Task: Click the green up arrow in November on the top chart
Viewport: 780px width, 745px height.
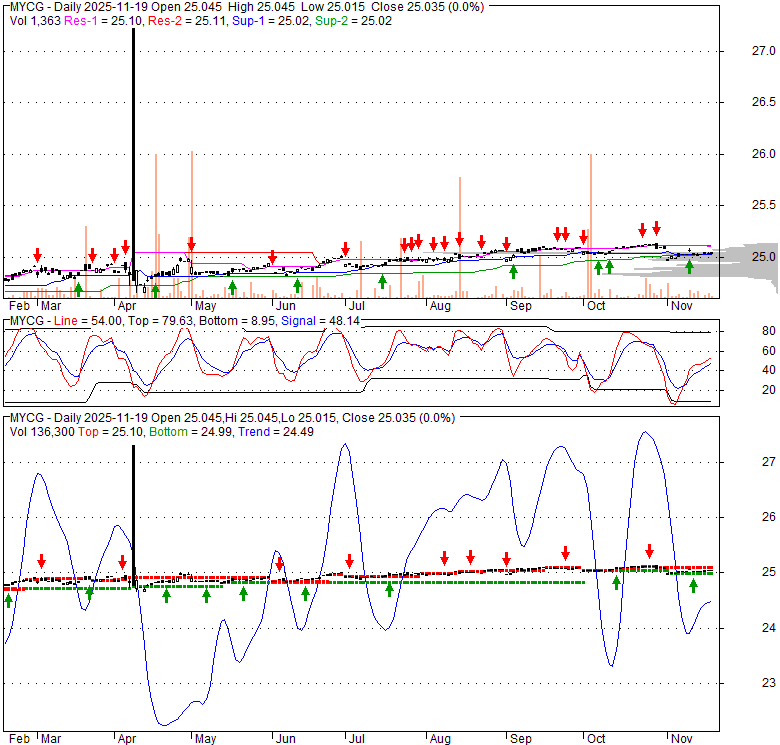Action: [689, 266]
